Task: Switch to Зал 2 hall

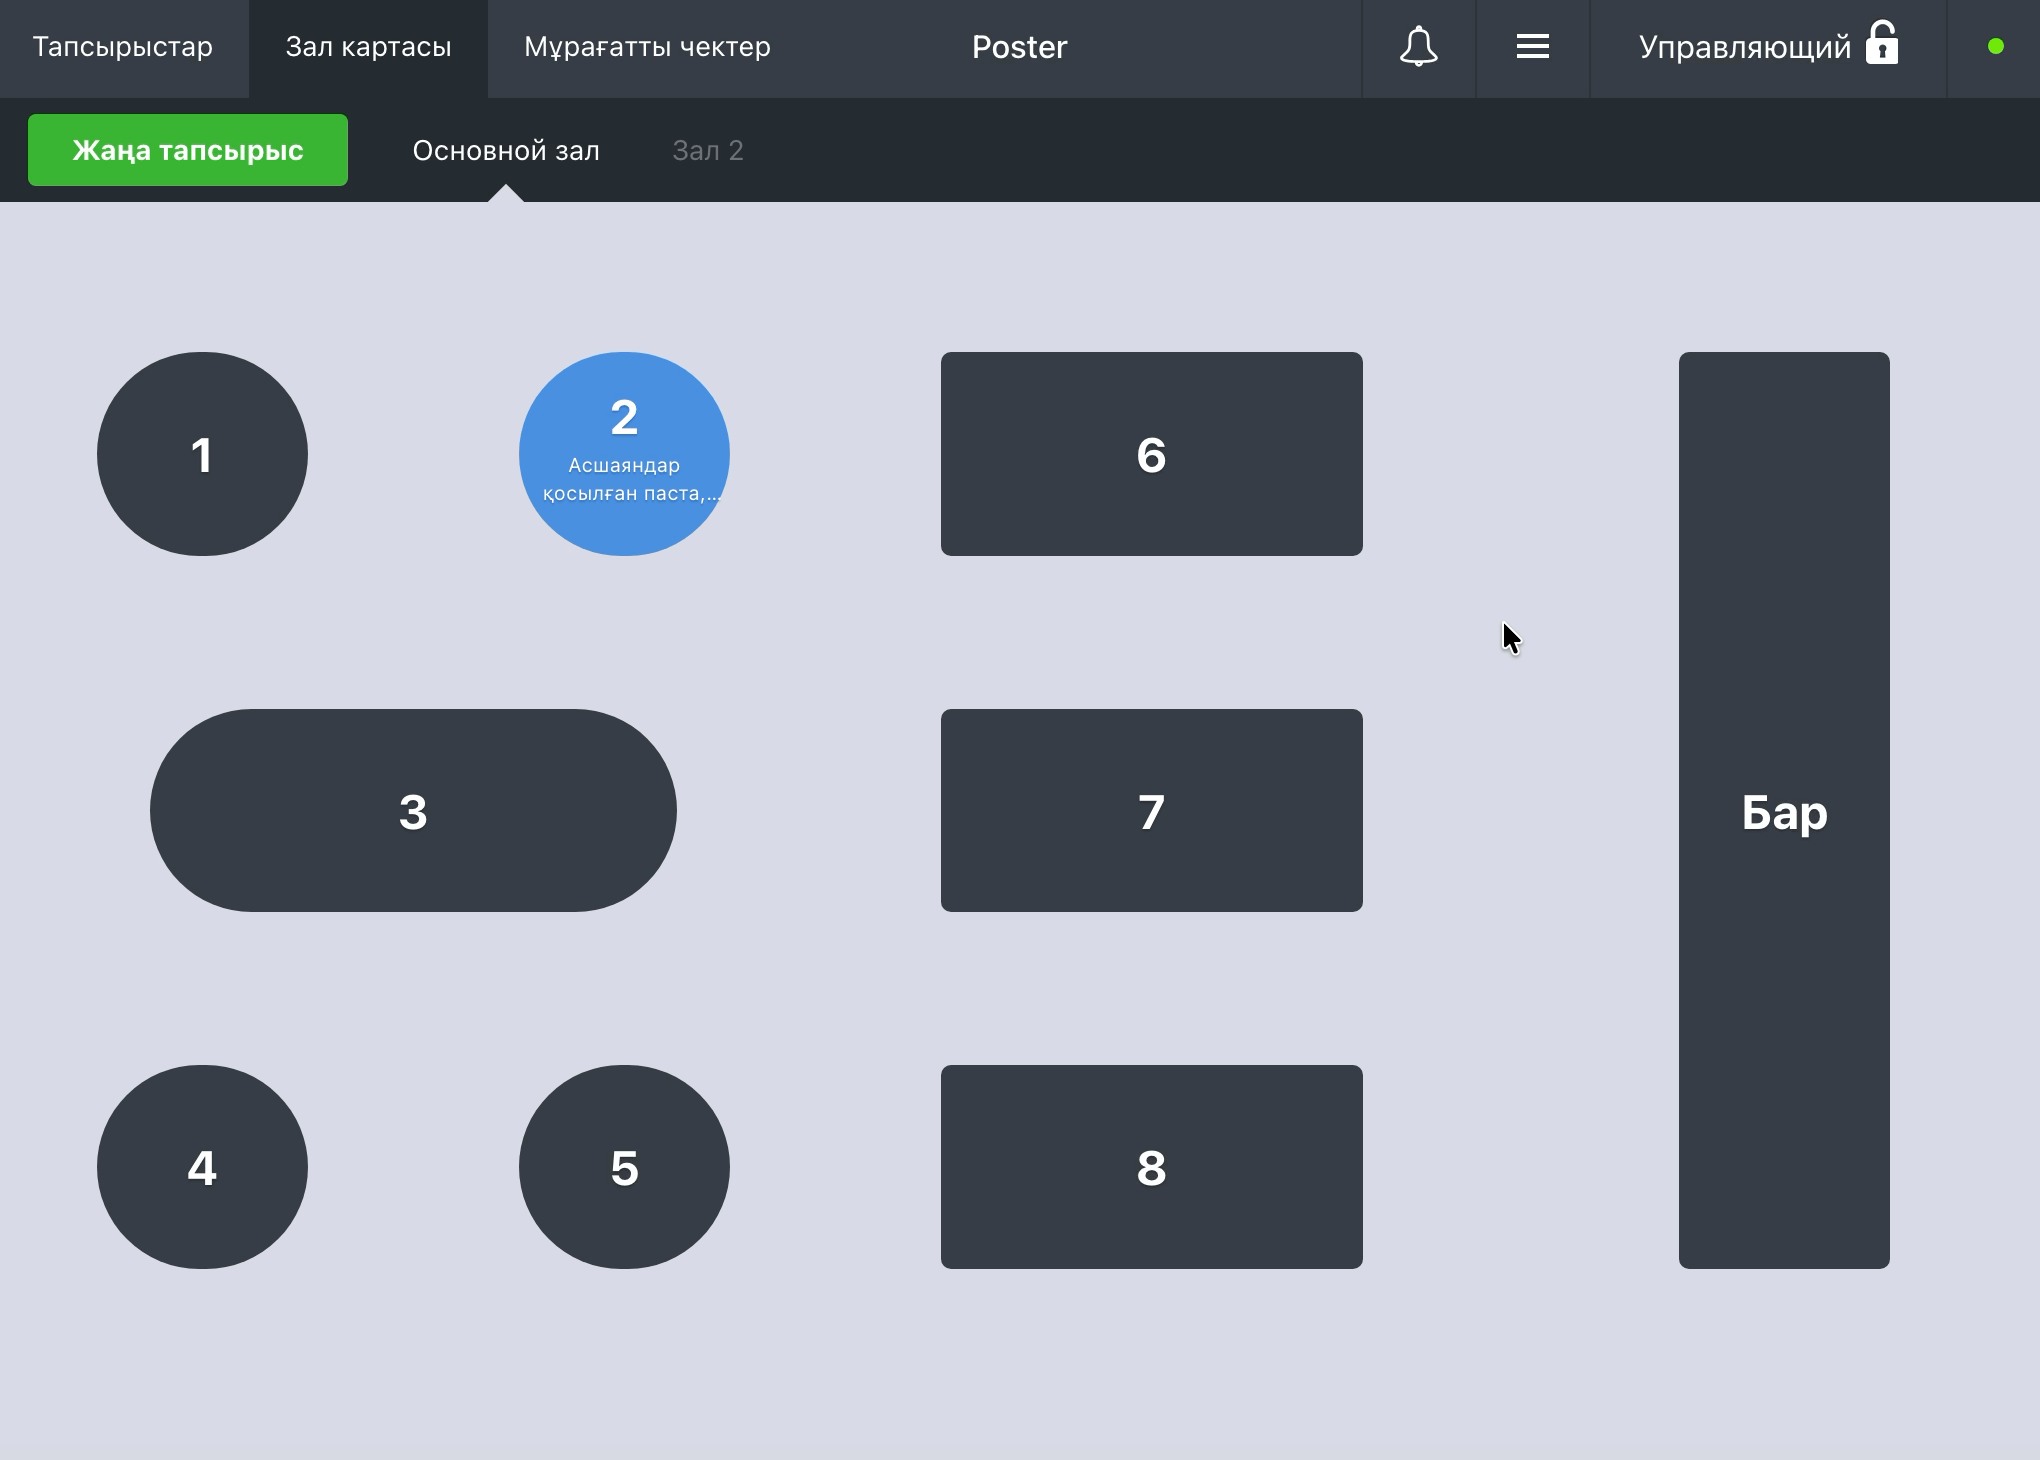Action: click(708, 150)
